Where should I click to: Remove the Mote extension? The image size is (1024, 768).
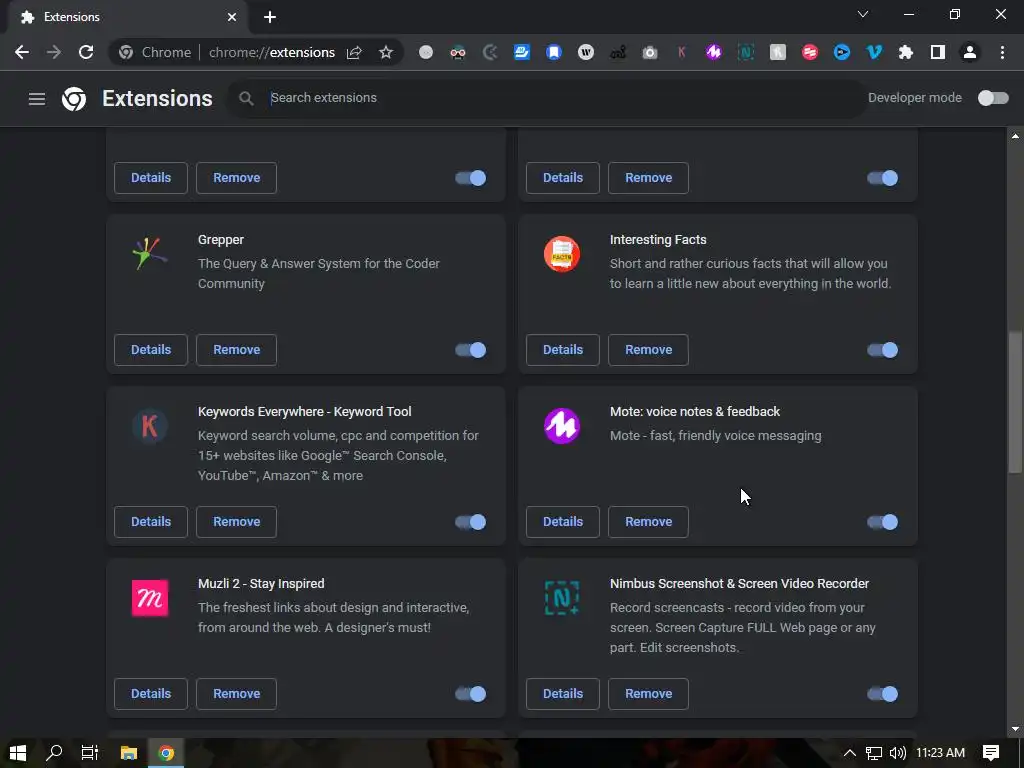click(648, 522)
